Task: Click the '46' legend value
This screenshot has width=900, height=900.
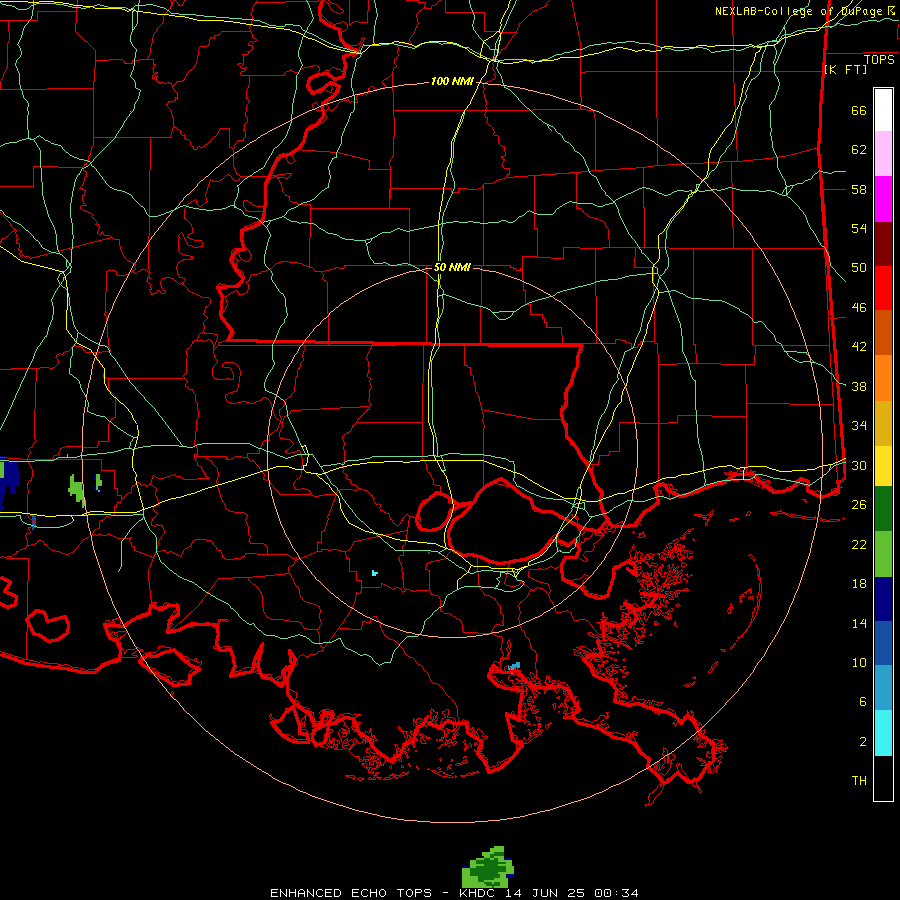Action: [x=859, y=308]
